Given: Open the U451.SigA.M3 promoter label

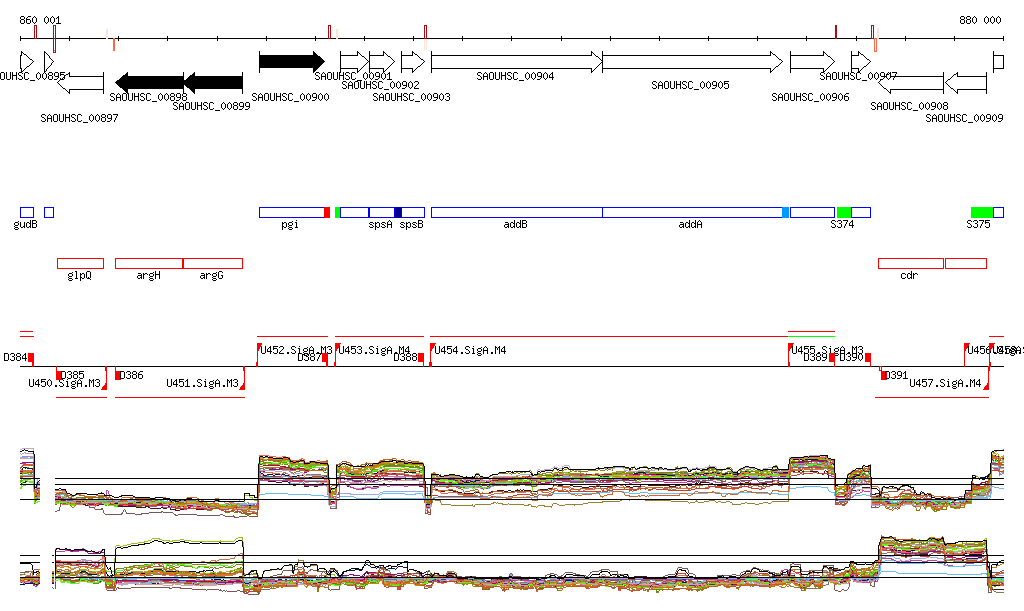Looking at the screenshot, I should [202, 383].
